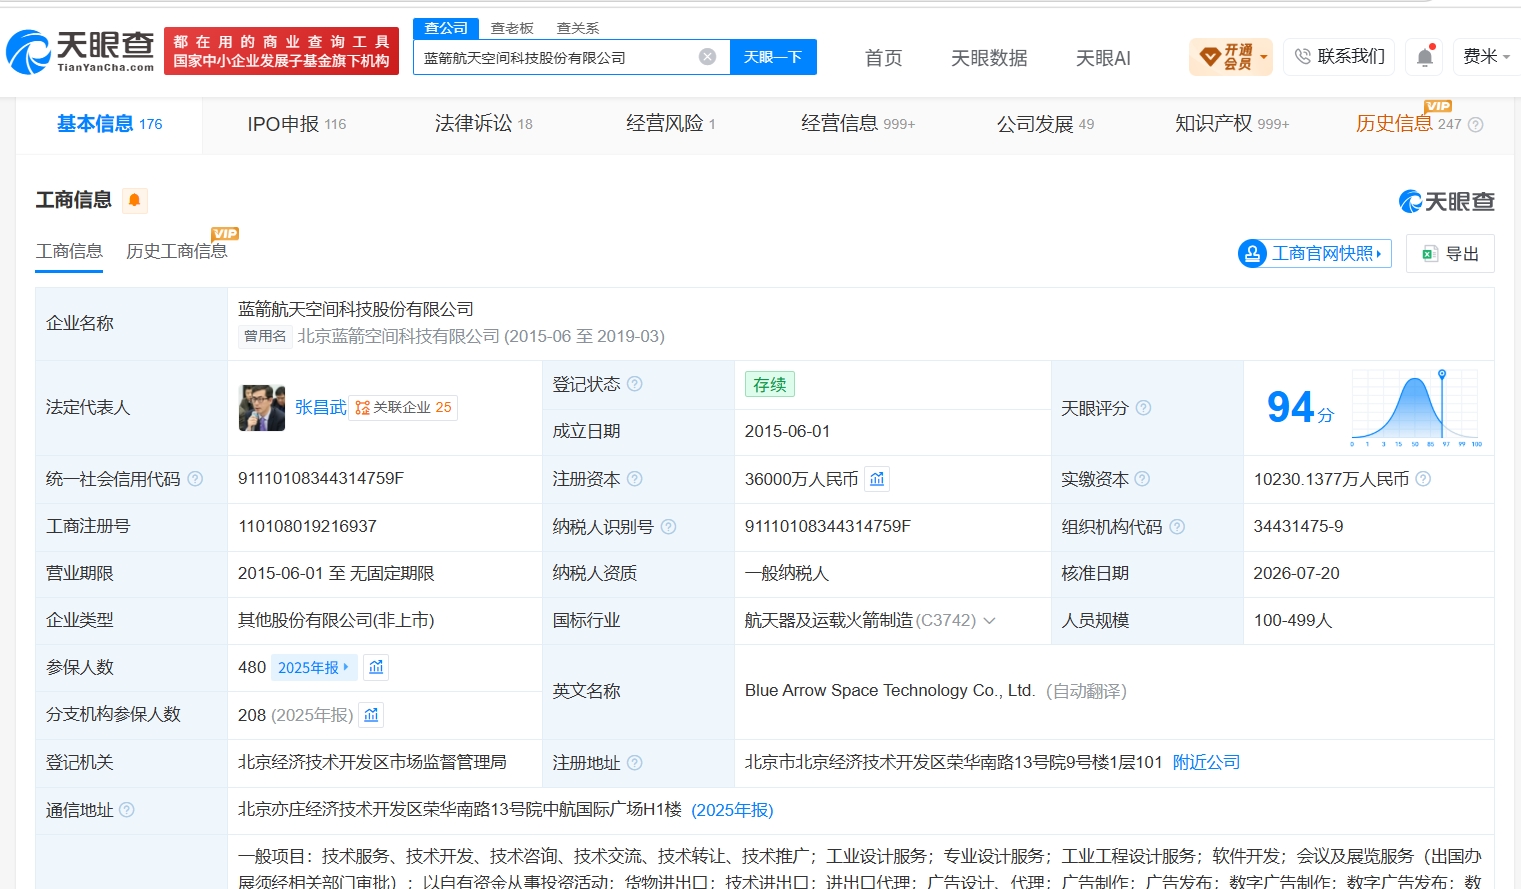Select the 经营信息 999+ tab
This screenshot has width=1521, height=889.
[x=858, y=124]
